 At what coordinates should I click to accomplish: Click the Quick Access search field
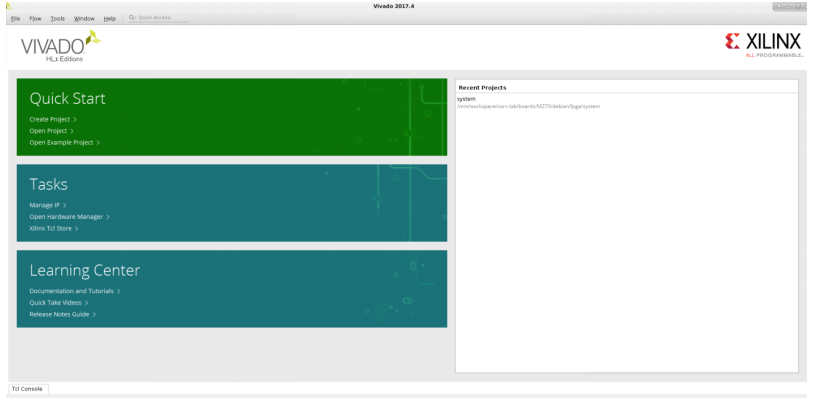click(158, 18)
